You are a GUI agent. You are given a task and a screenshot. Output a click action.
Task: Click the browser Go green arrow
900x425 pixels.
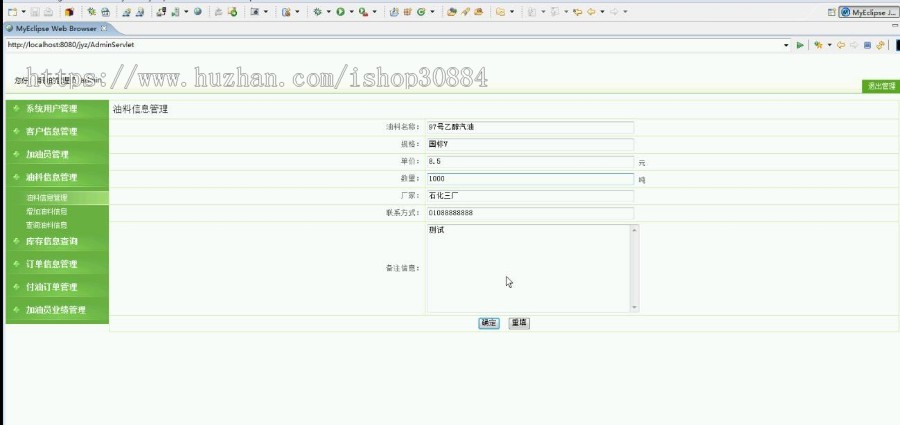pos(800,45)
